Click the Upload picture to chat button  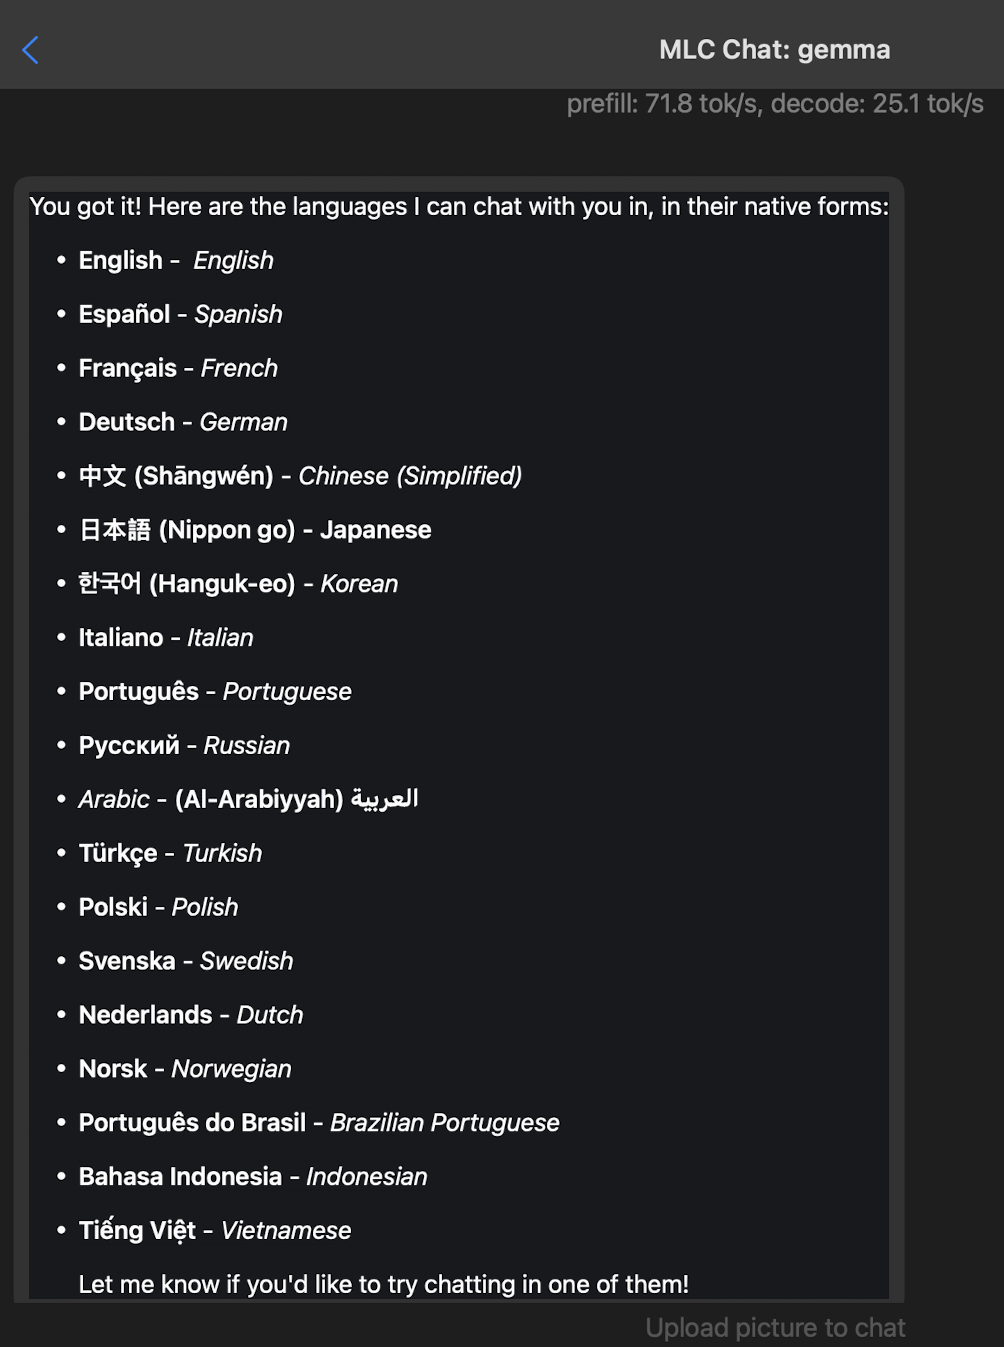pyautogui.click(x=775, y=1327)
